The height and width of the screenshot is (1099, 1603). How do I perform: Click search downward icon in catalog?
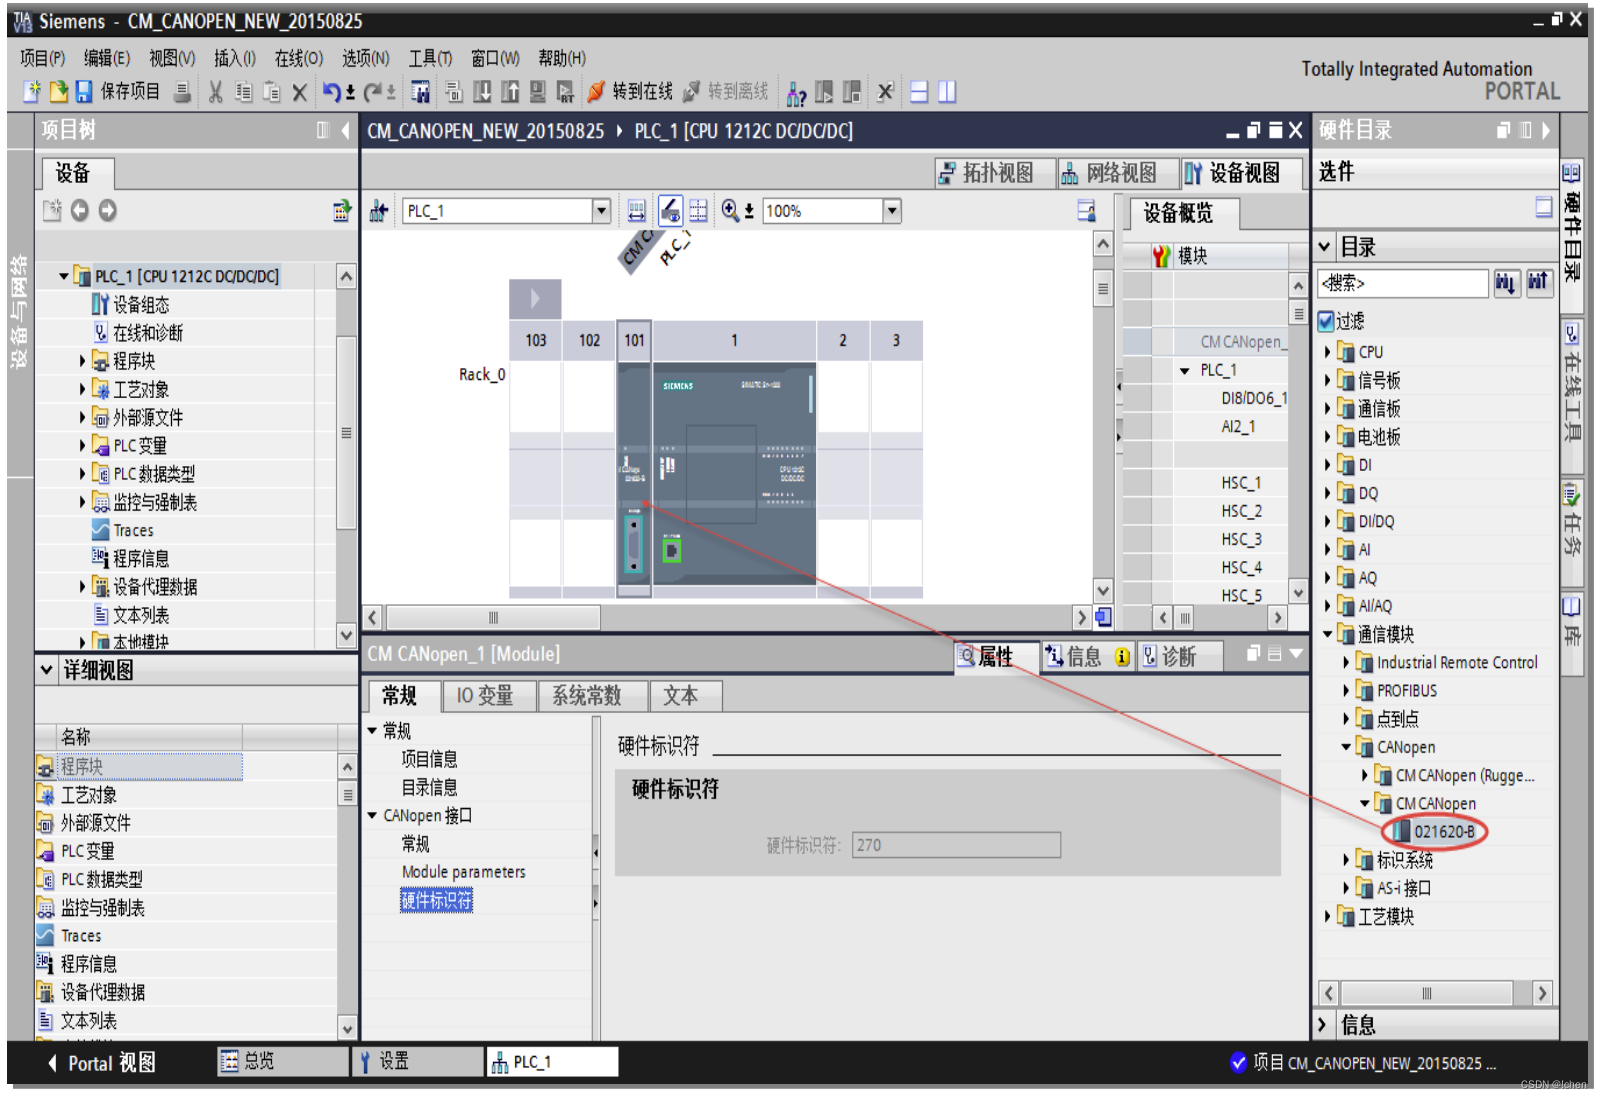pos(1505,283)
